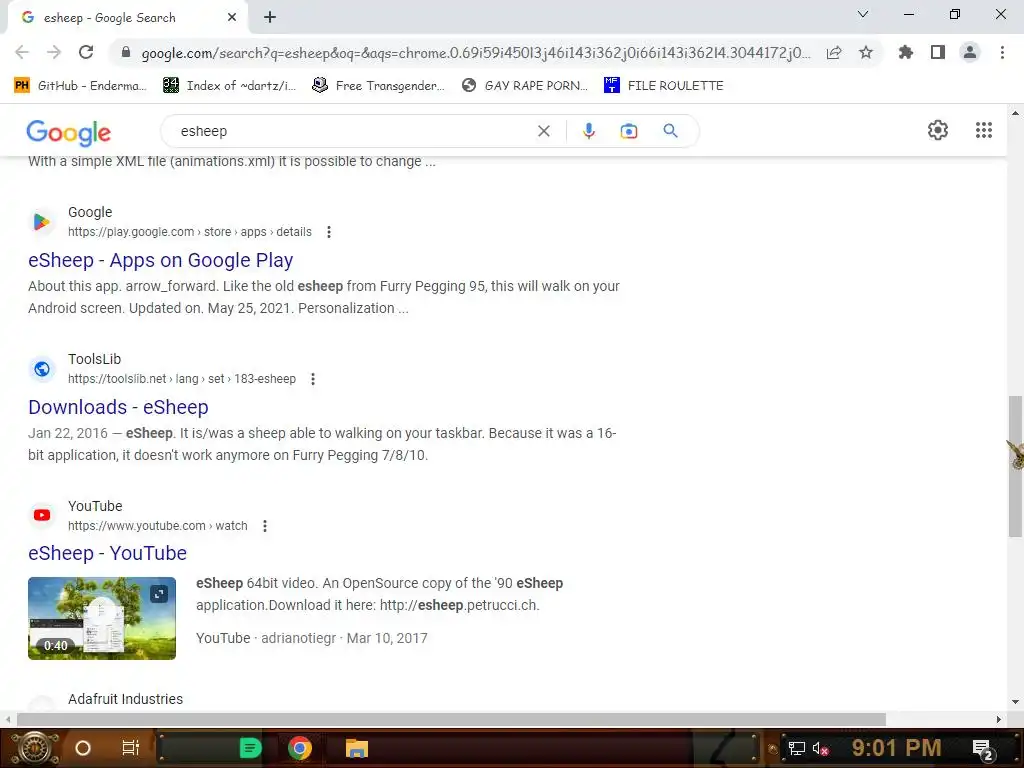
Task: Open the green notes app on taskbar
Action: [250, 748]
